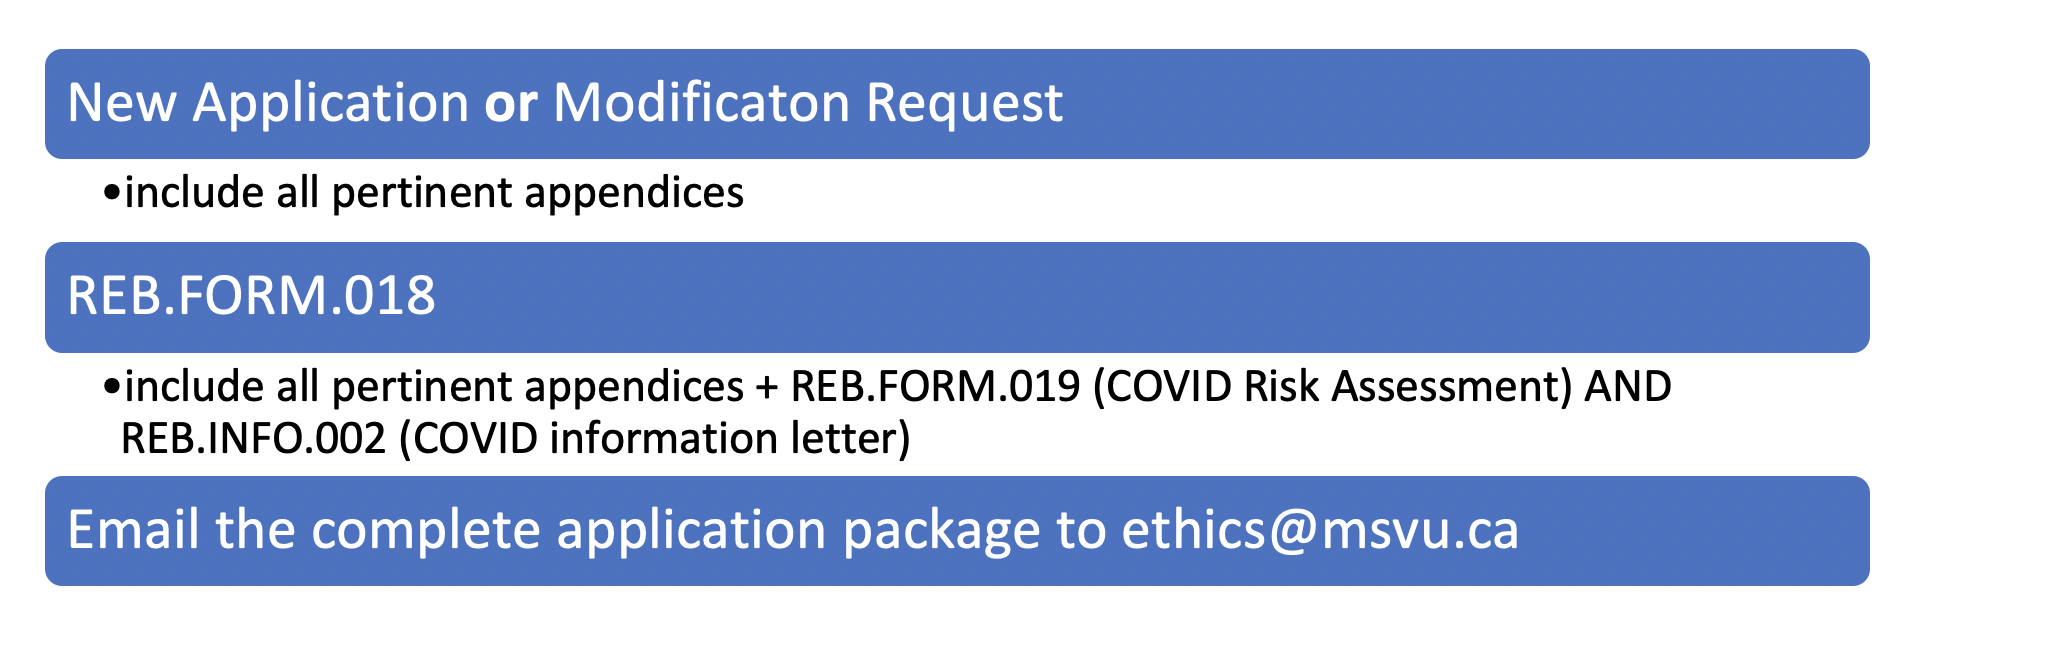Click the REB.FORM.018 heading text

[x=251, y=296]
